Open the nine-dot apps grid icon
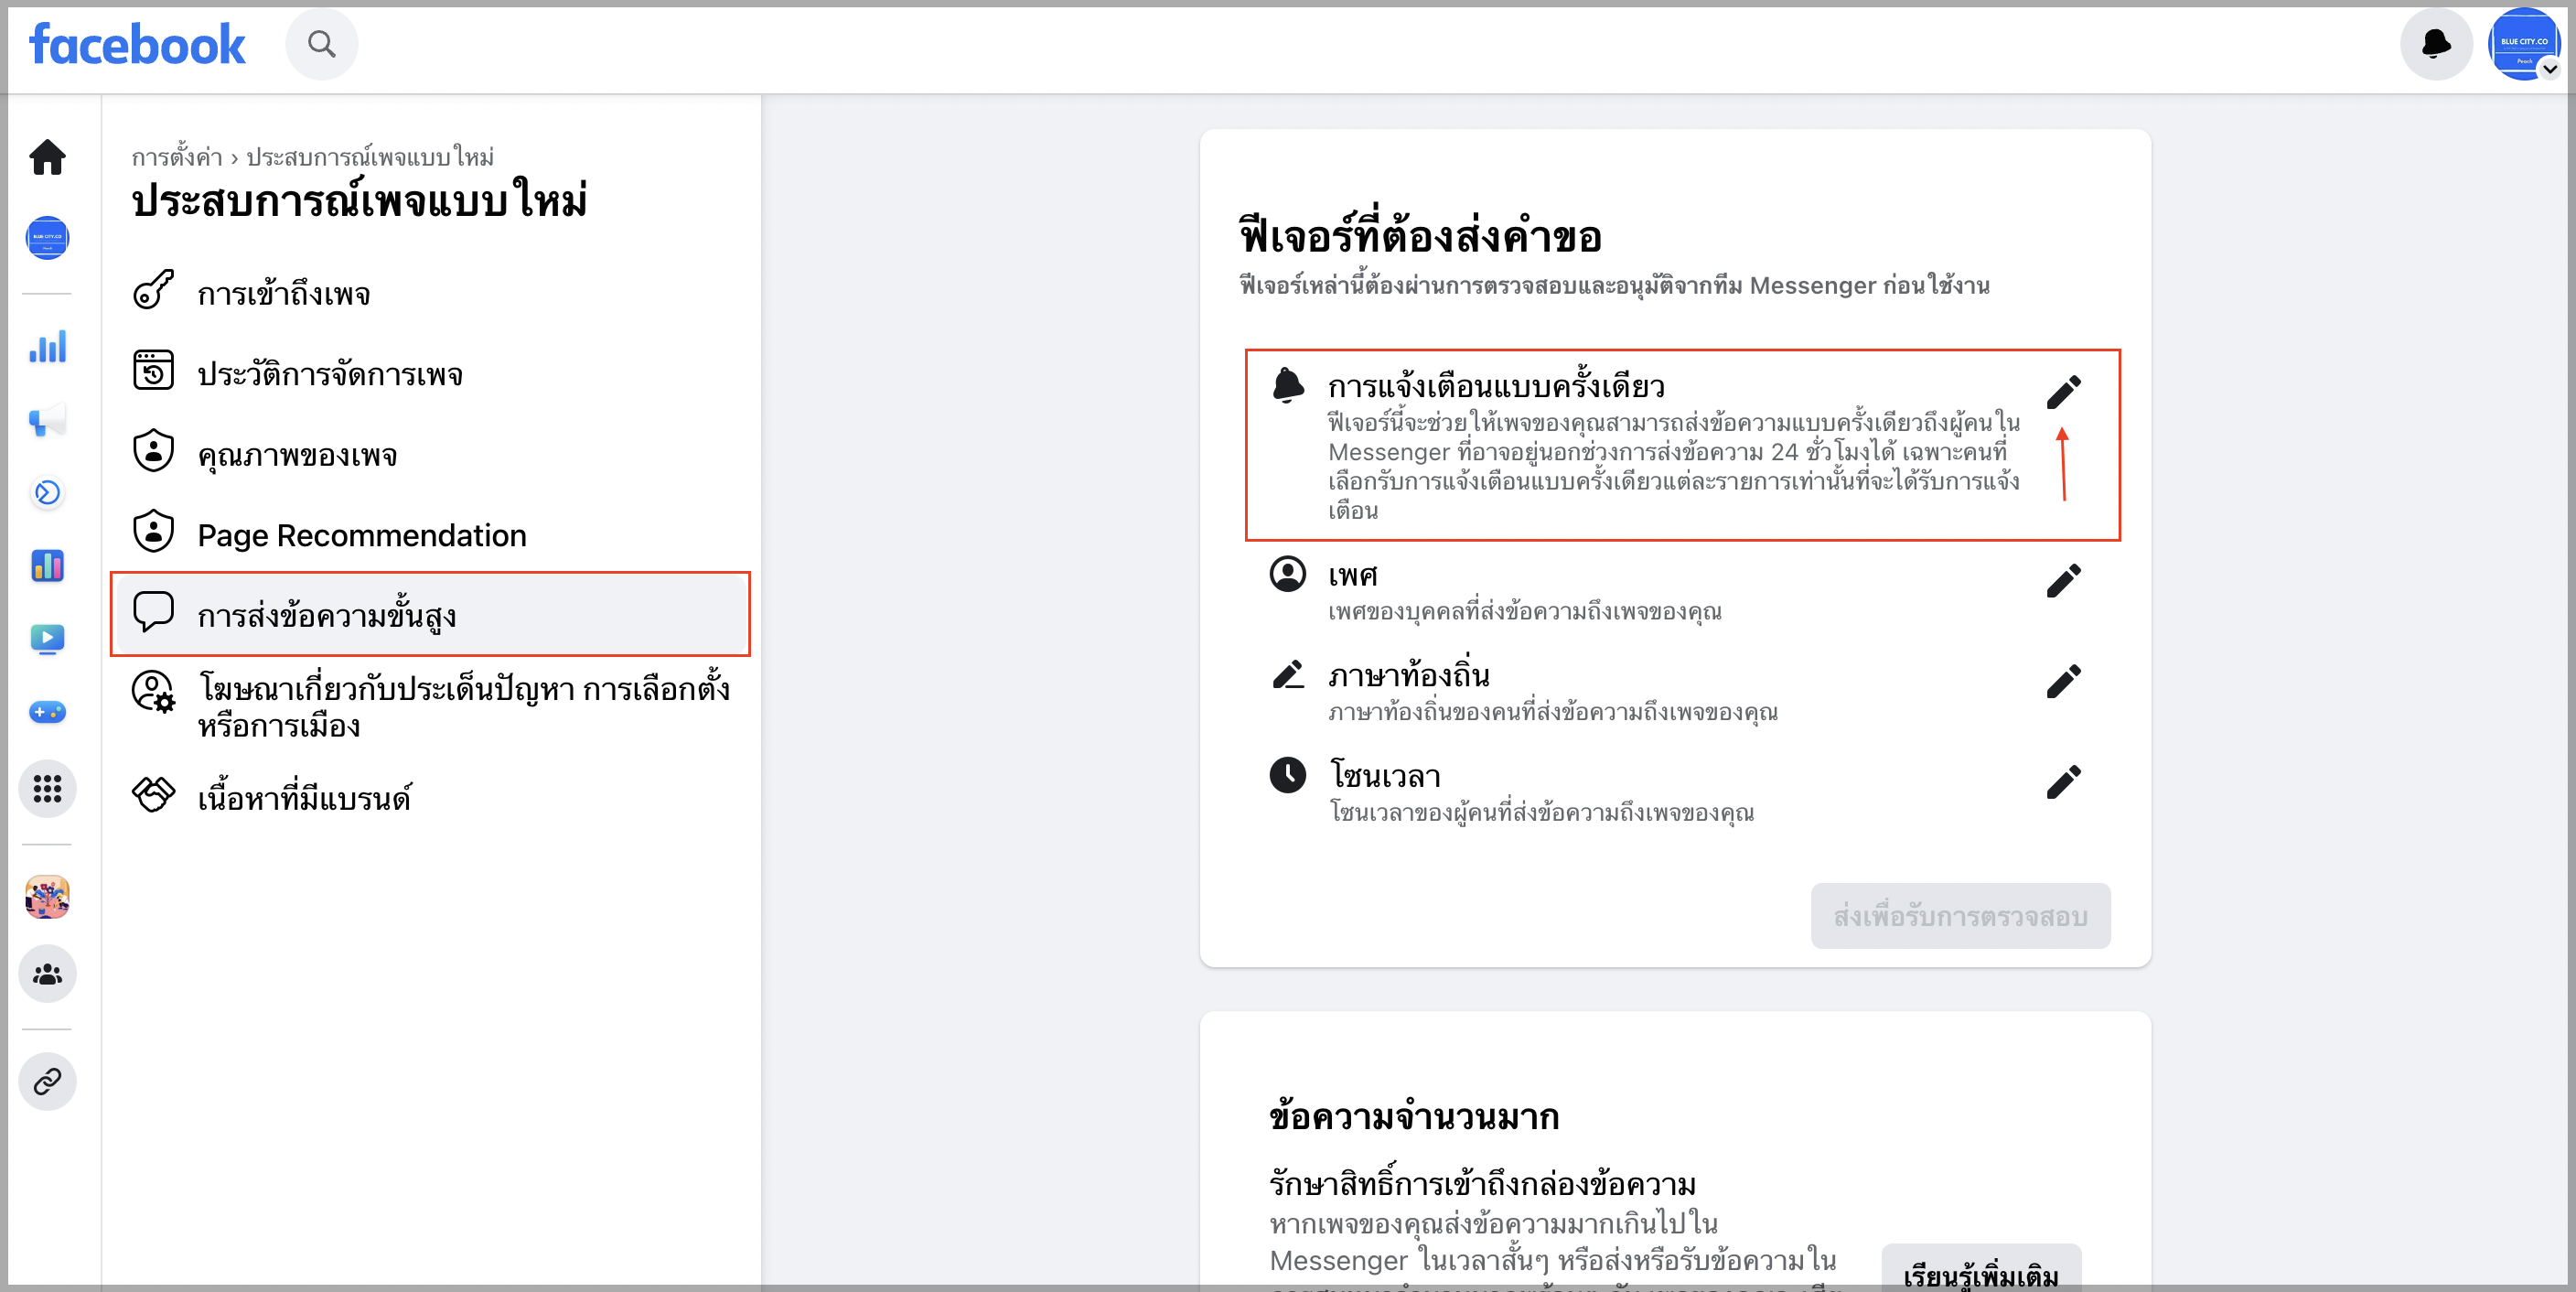The image size is (2576, 1292). click(47, 789)
